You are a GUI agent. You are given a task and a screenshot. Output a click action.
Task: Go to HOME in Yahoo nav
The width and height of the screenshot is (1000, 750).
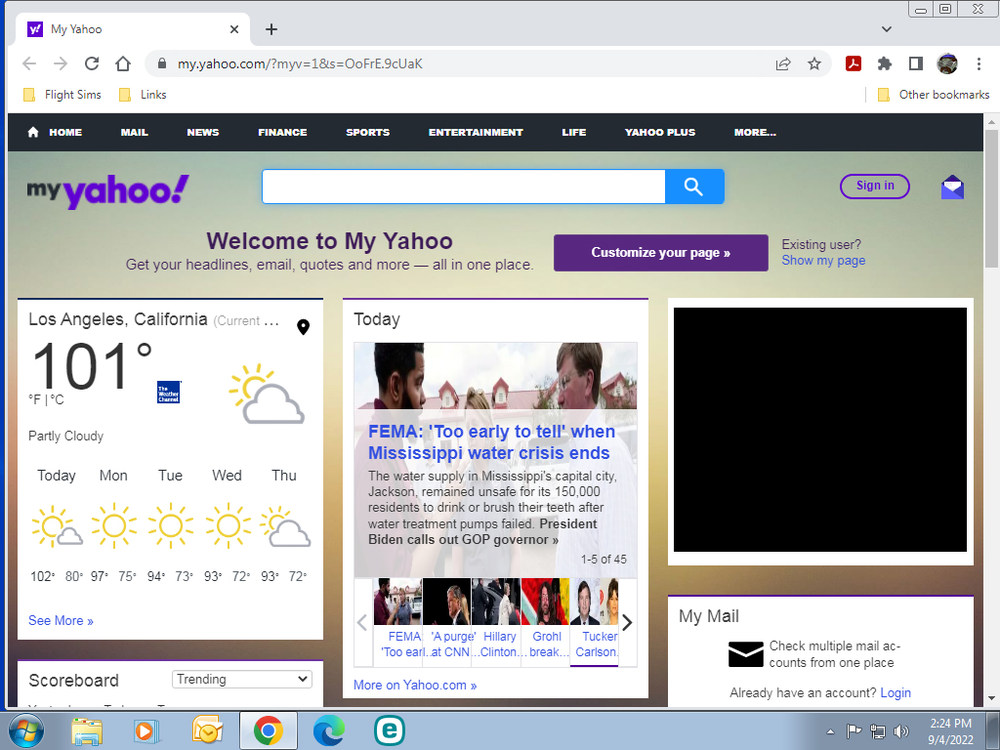55,132
